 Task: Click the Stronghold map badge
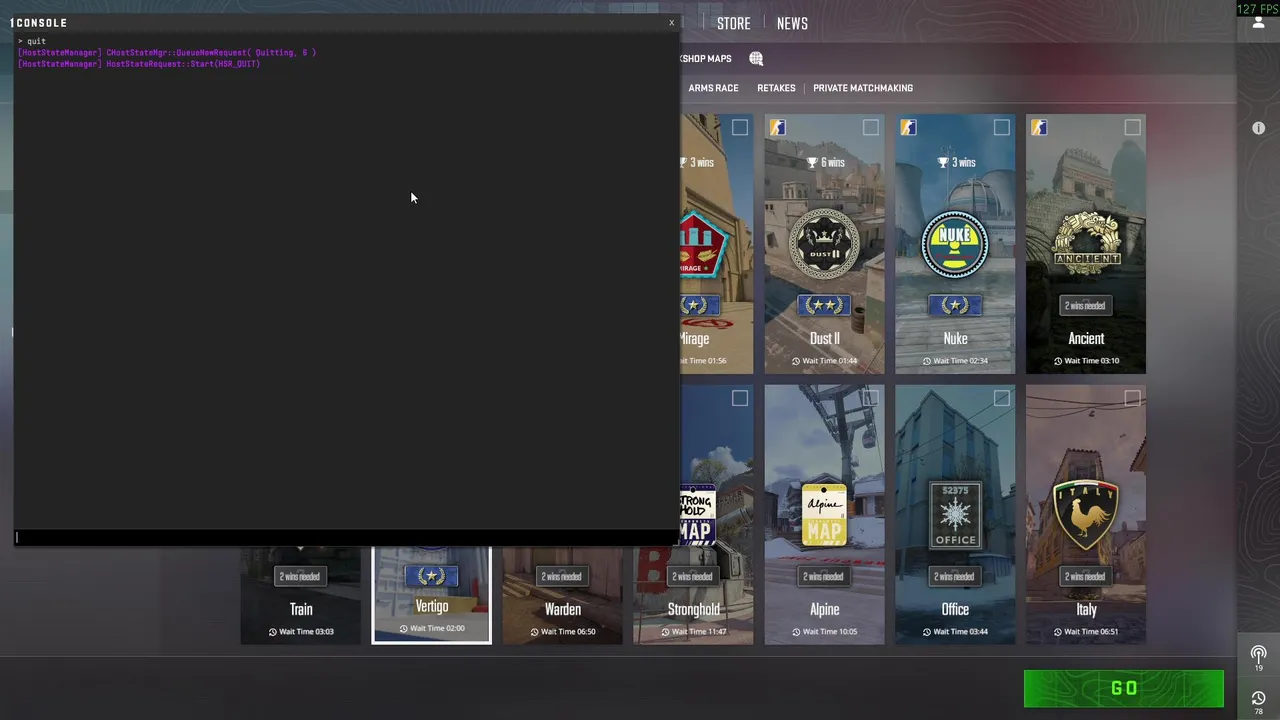(x=697, y=515)
